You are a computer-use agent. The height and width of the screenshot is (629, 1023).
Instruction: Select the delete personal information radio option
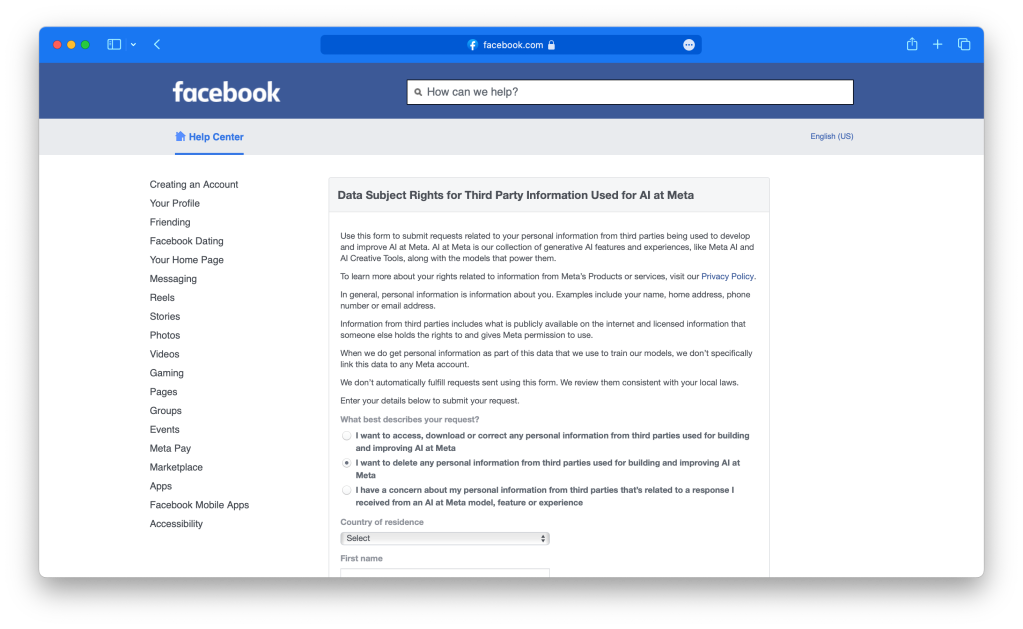347,464
